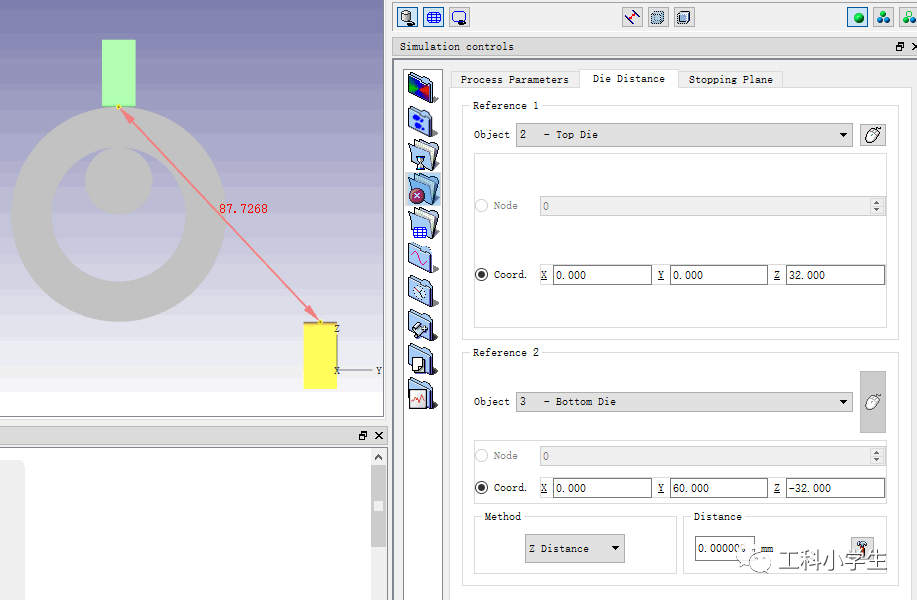Click Reference 2 X coordinate field

[x=602, y=488]
